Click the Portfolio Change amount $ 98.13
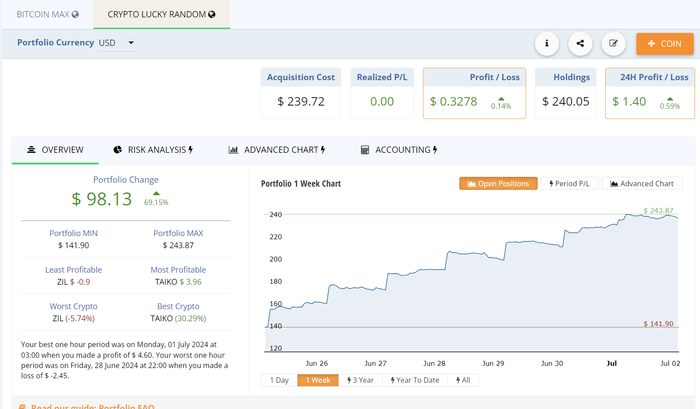 (x=102, y=199)
